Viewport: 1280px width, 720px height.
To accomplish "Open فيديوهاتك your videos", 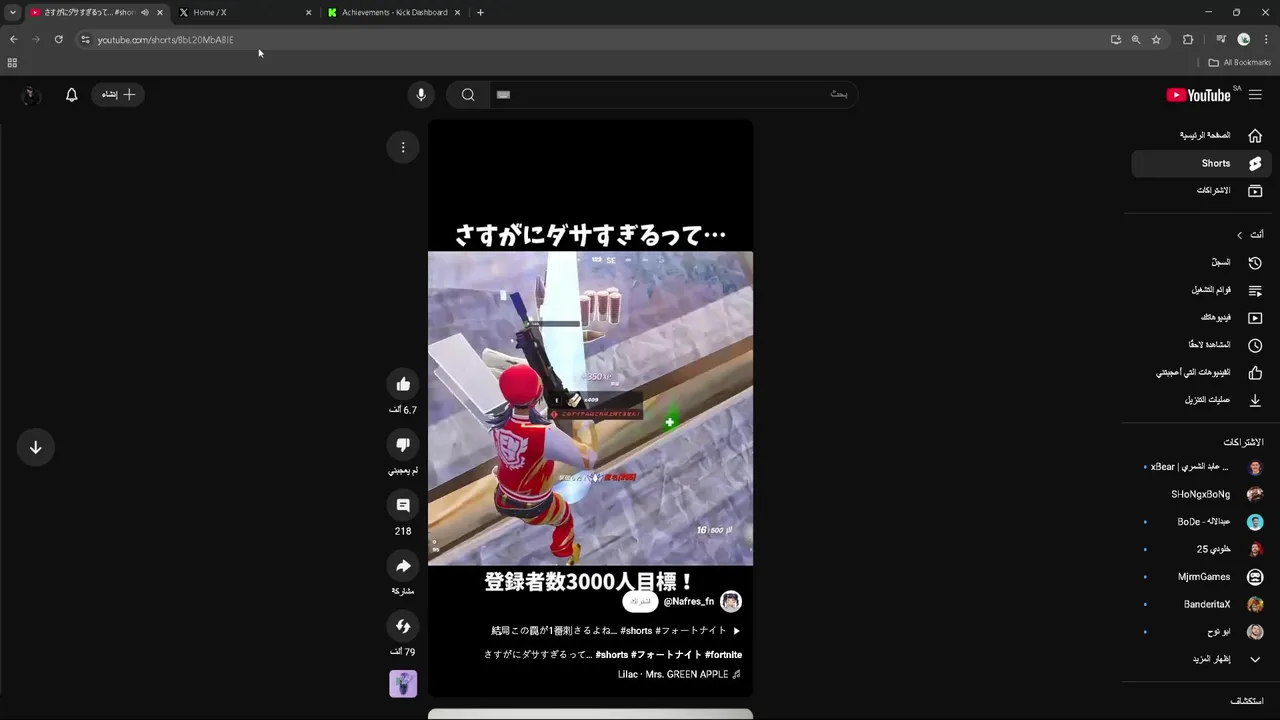I will (x=1201, y=317).
